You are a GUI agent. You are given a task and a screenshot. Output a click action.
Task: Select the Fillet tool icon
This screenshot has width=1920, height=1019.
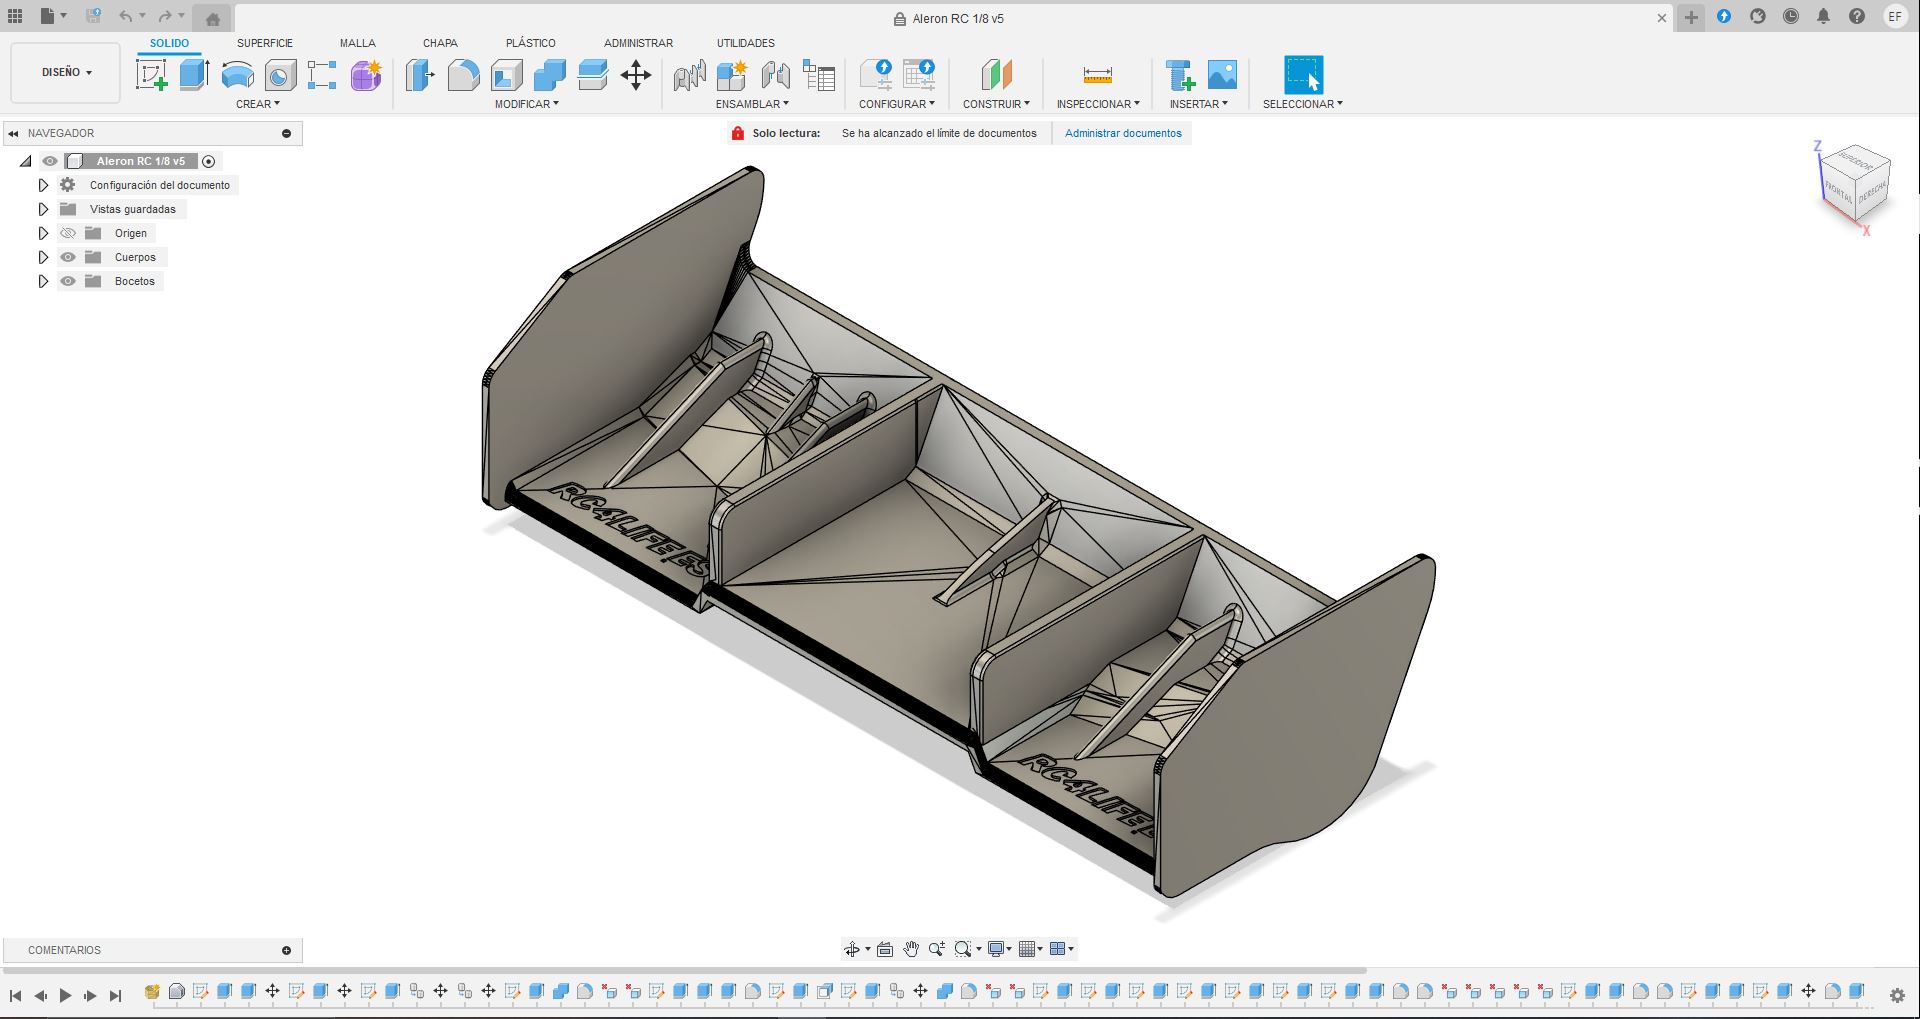pyautogui.click(x=463, y=75)
